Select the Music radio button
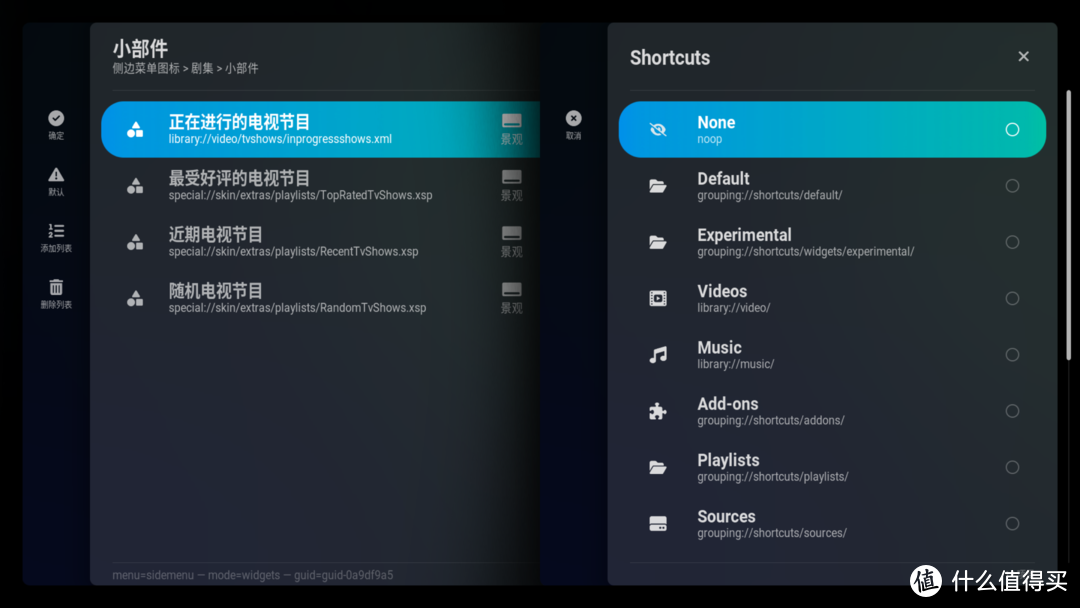The height and width of the screenshot is (608, 1080). (x=1012, y=355)
